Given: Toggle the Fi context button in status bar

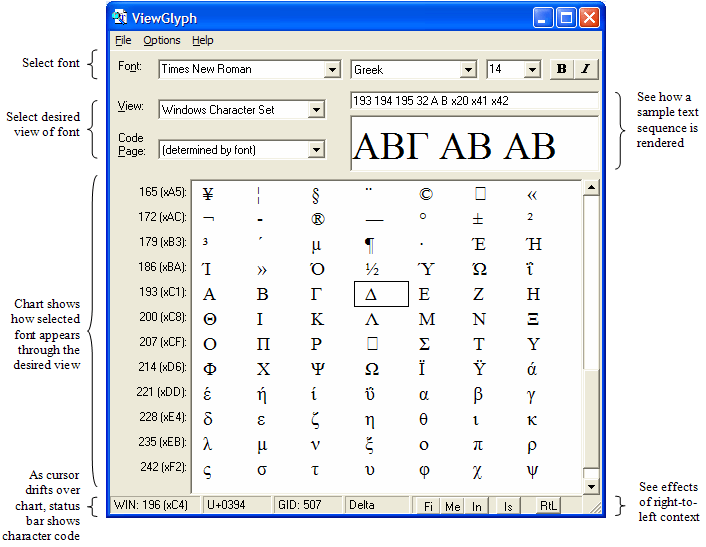Looking at the screenshot, I should click(428, 506).
